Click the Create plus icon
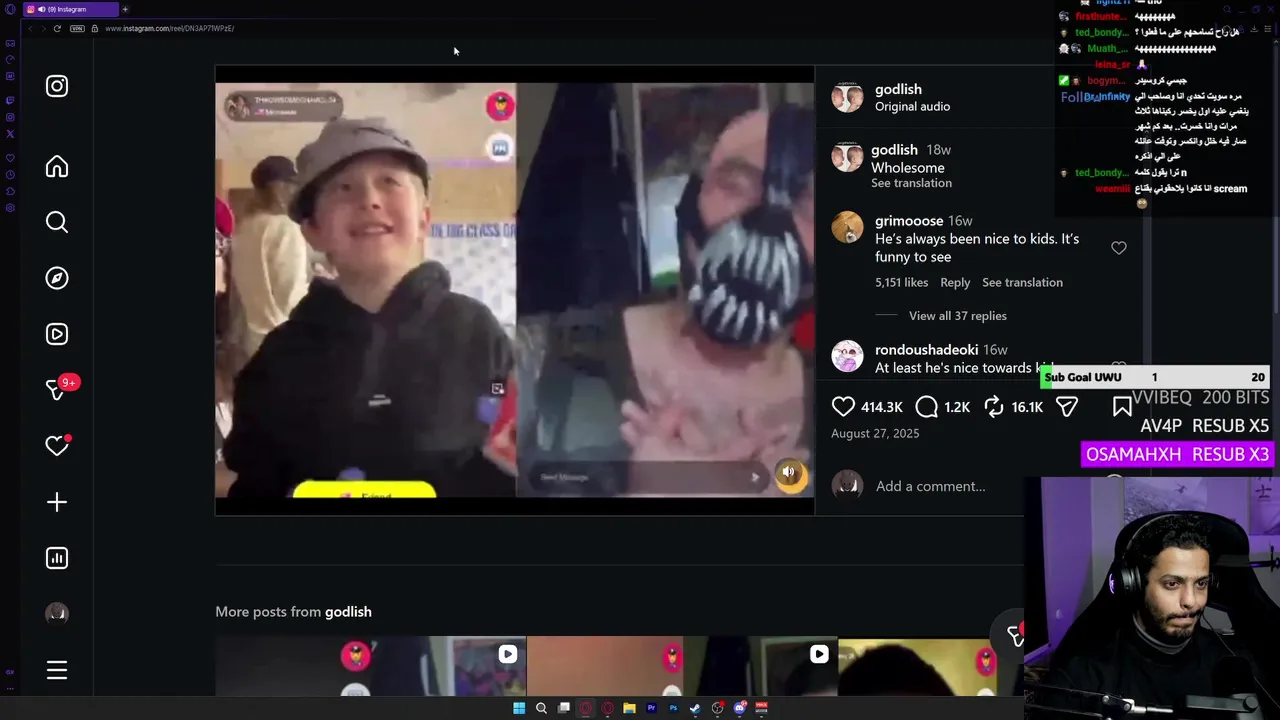The image size is (1280, 720). [x=57, y=502]
